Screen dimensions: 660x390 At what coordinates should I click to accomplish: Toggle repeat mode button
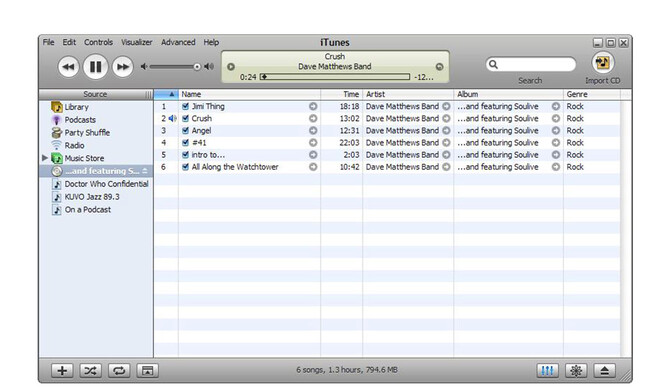[x=119, y=371]
